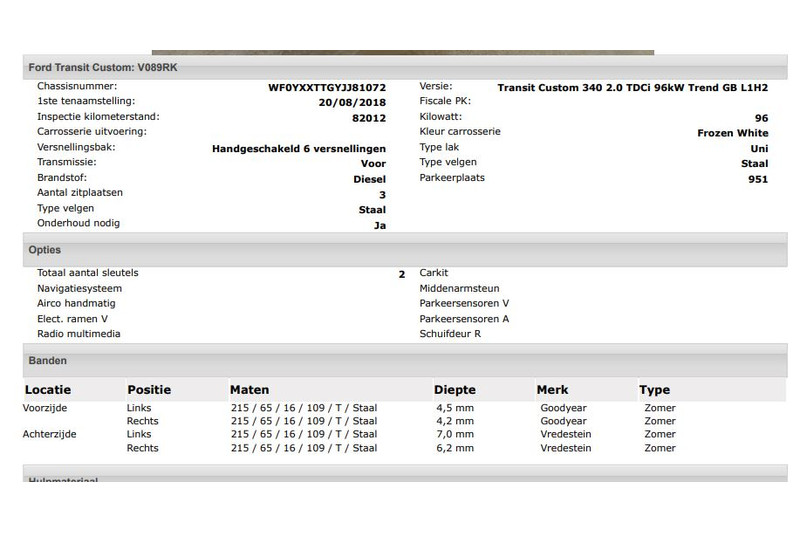Click the Voorzijde row label
The image size is (800, 533).
[50, 408]
